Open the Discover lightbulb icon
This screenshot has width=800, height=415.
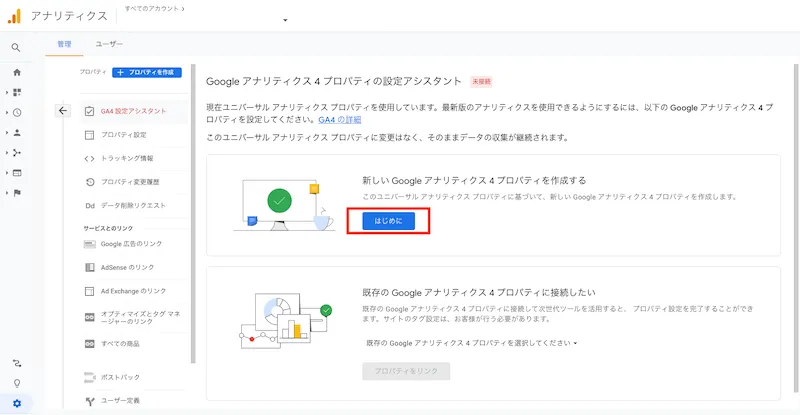(x=17, y=383)
